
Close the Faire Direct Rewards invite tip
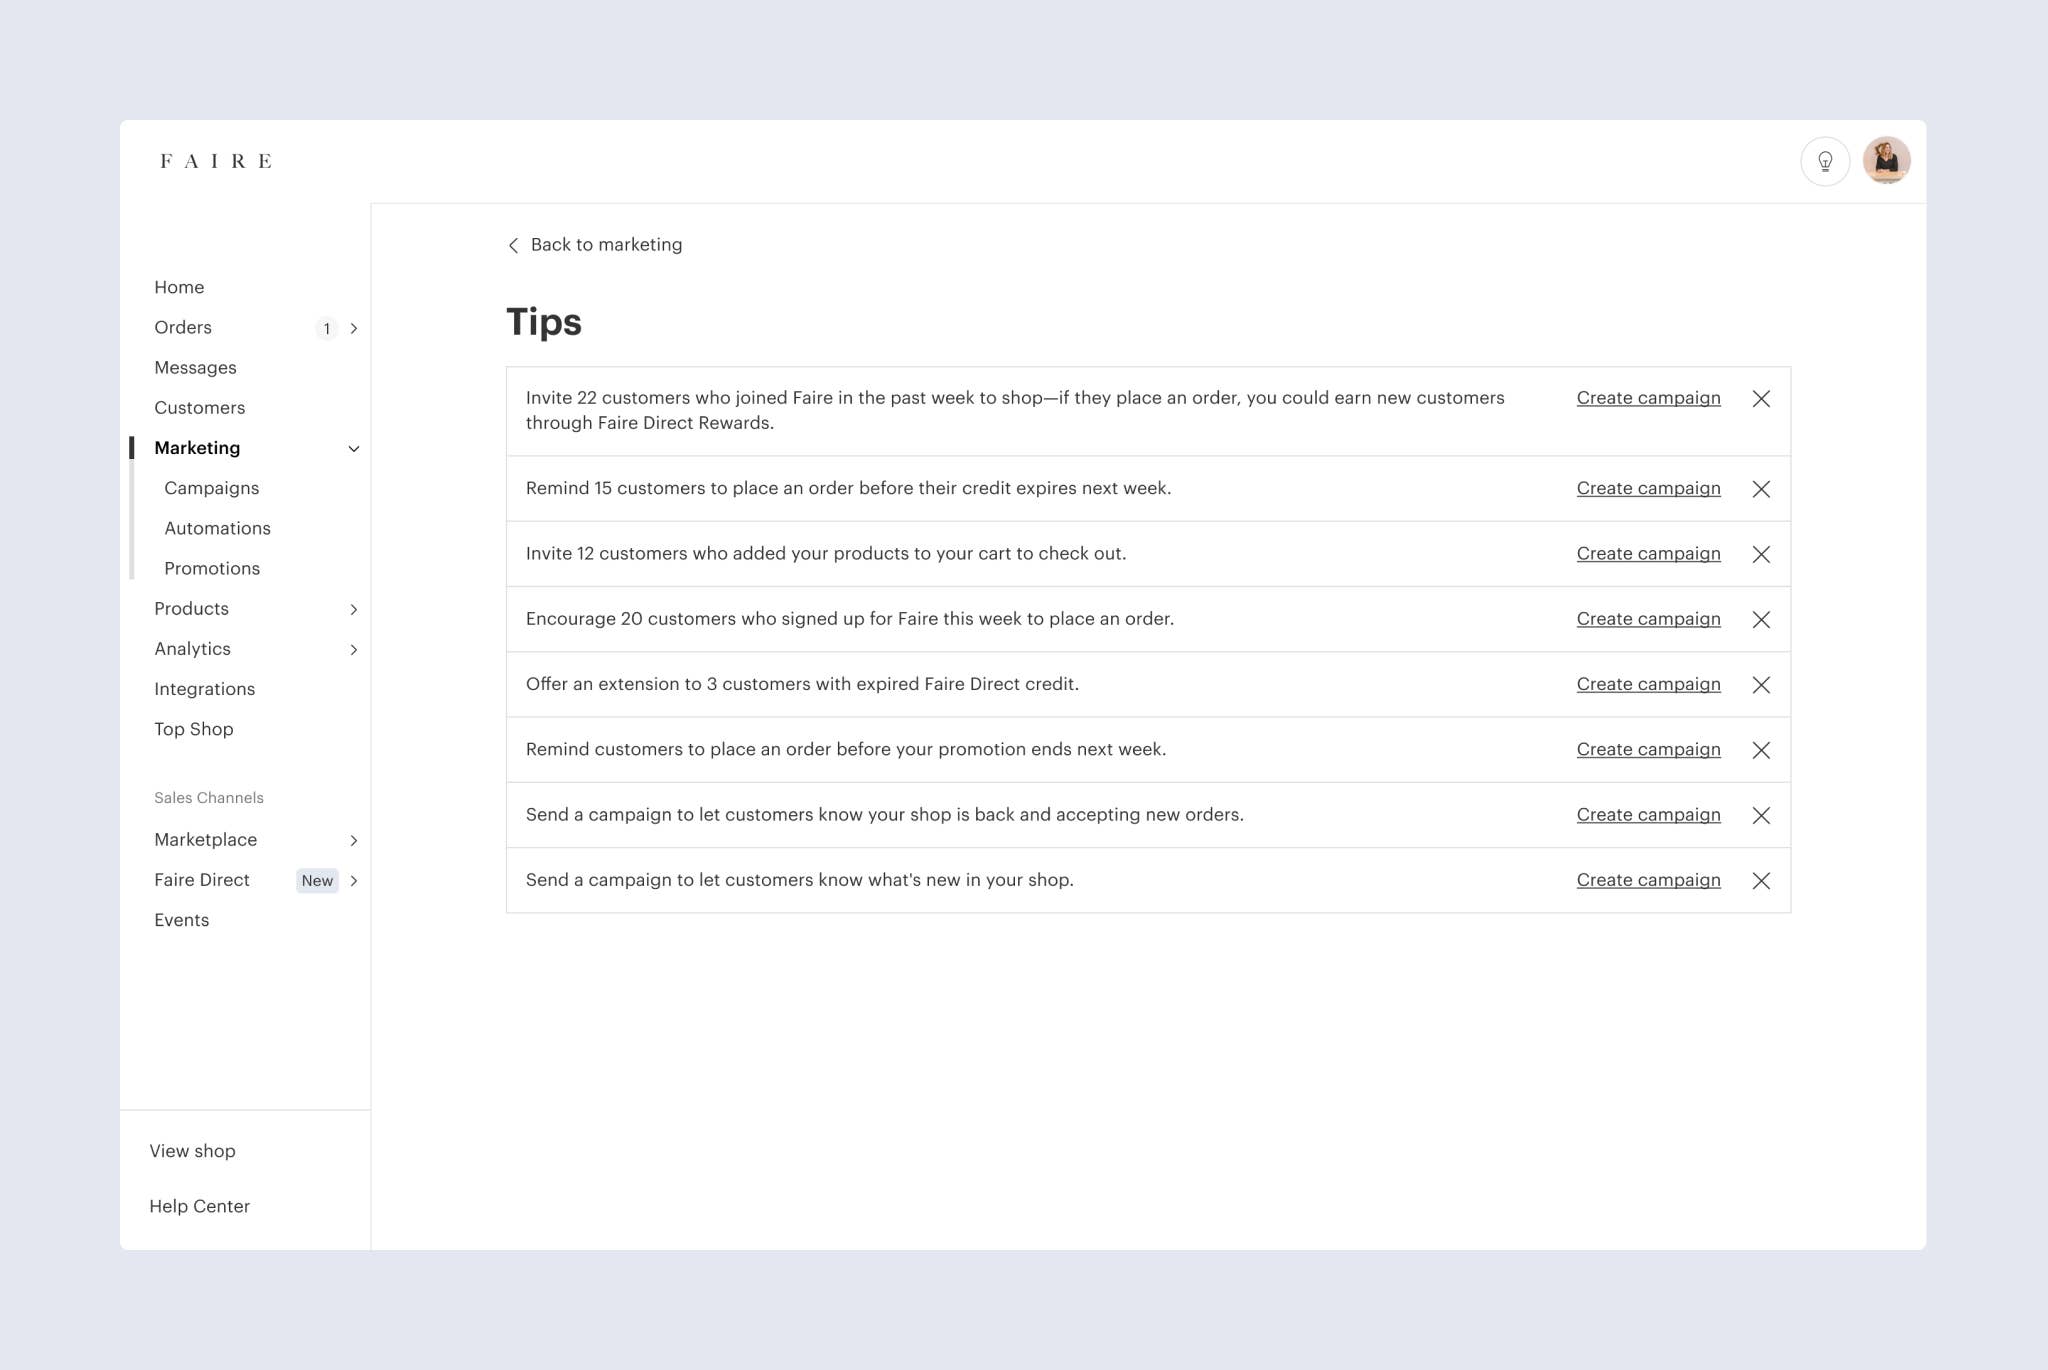1761,399
